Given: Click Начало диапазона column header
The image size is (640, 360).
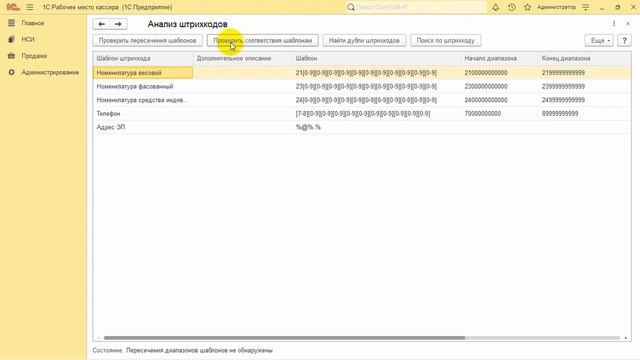Looking at the screenshot, I should pyautogui.click(x=500, y=58).
